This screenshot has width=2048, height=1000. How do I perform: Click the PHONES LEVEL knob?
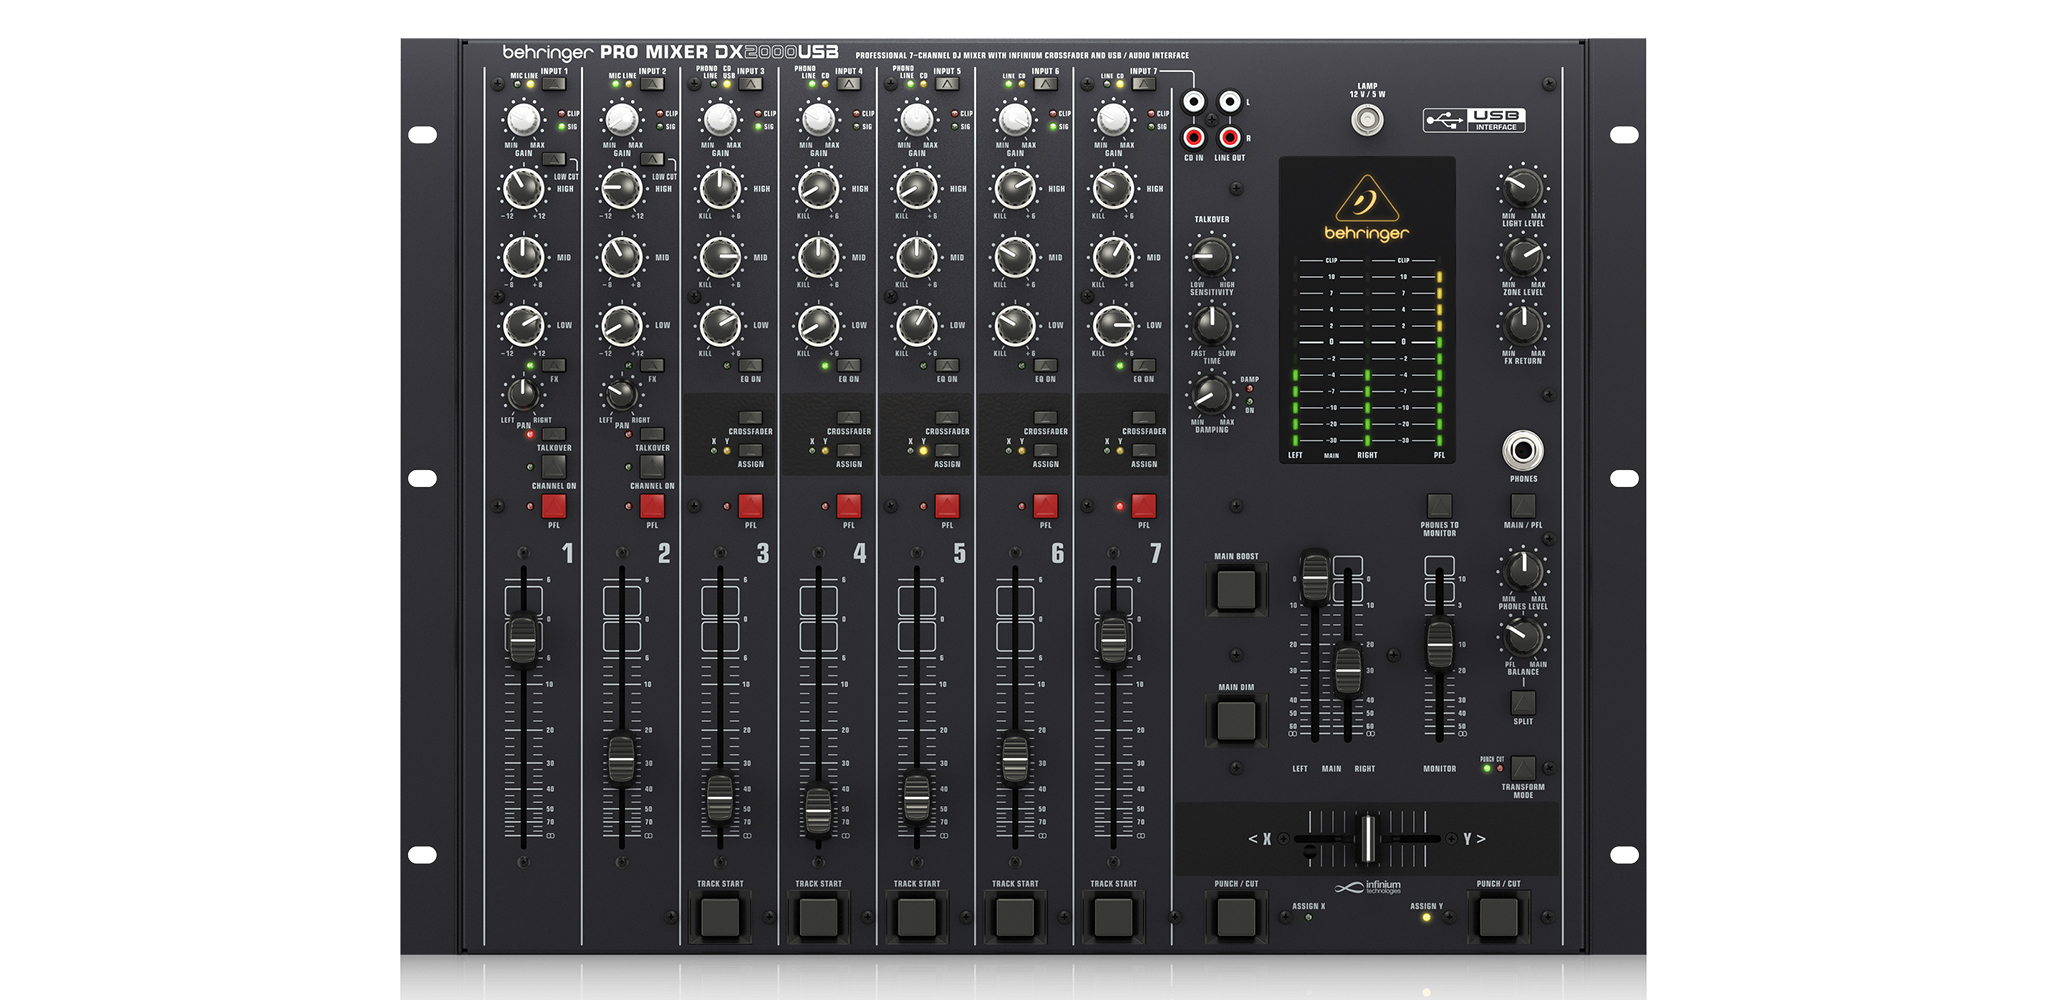[x=1523, y=571]
